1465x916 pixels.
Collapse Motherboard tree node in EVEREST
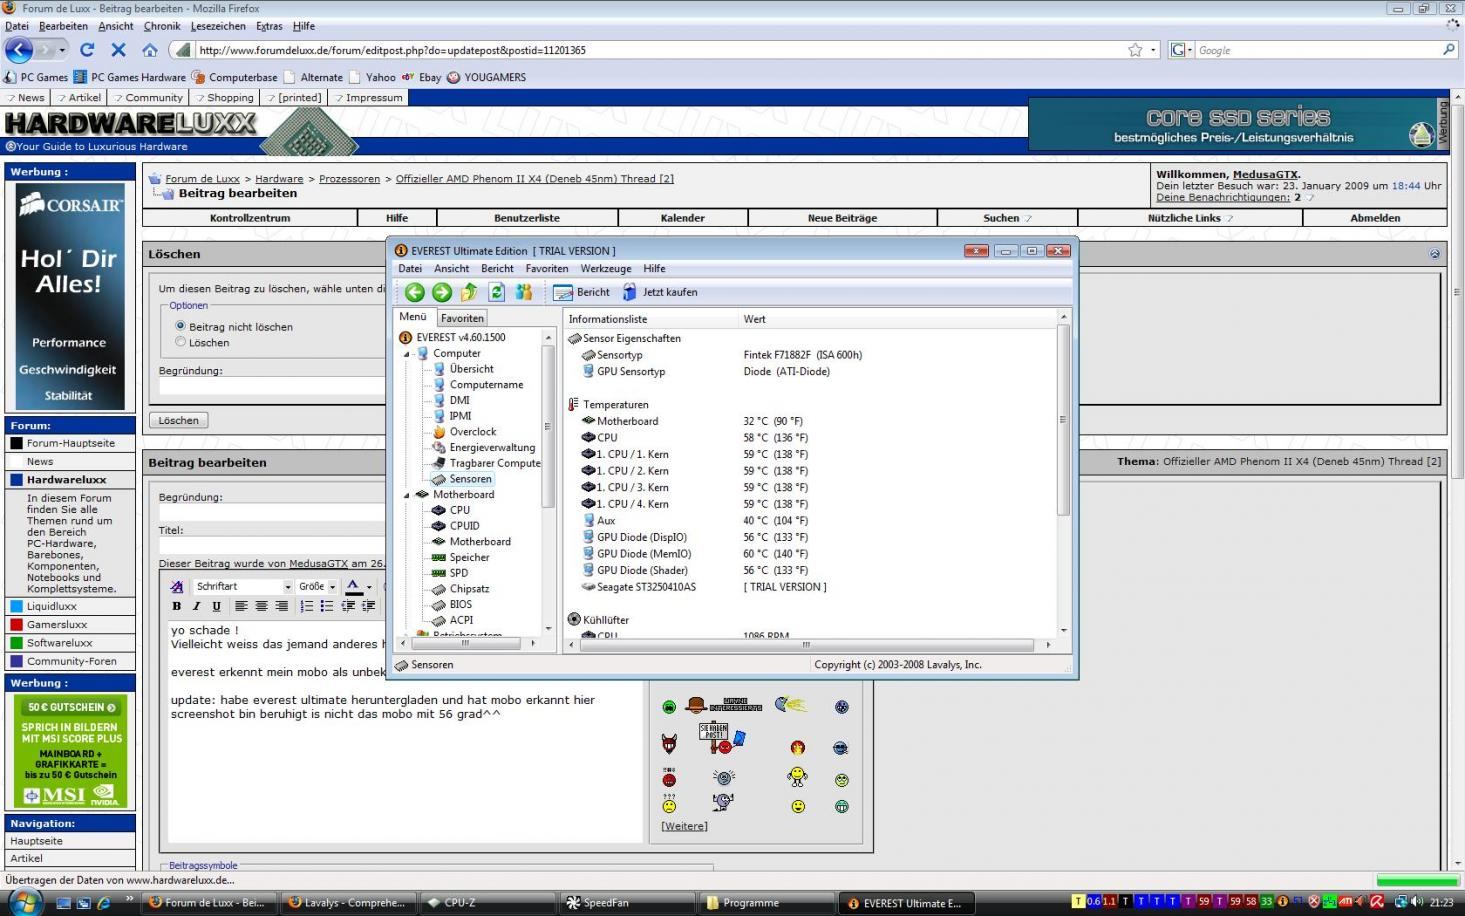pos(407,495)
